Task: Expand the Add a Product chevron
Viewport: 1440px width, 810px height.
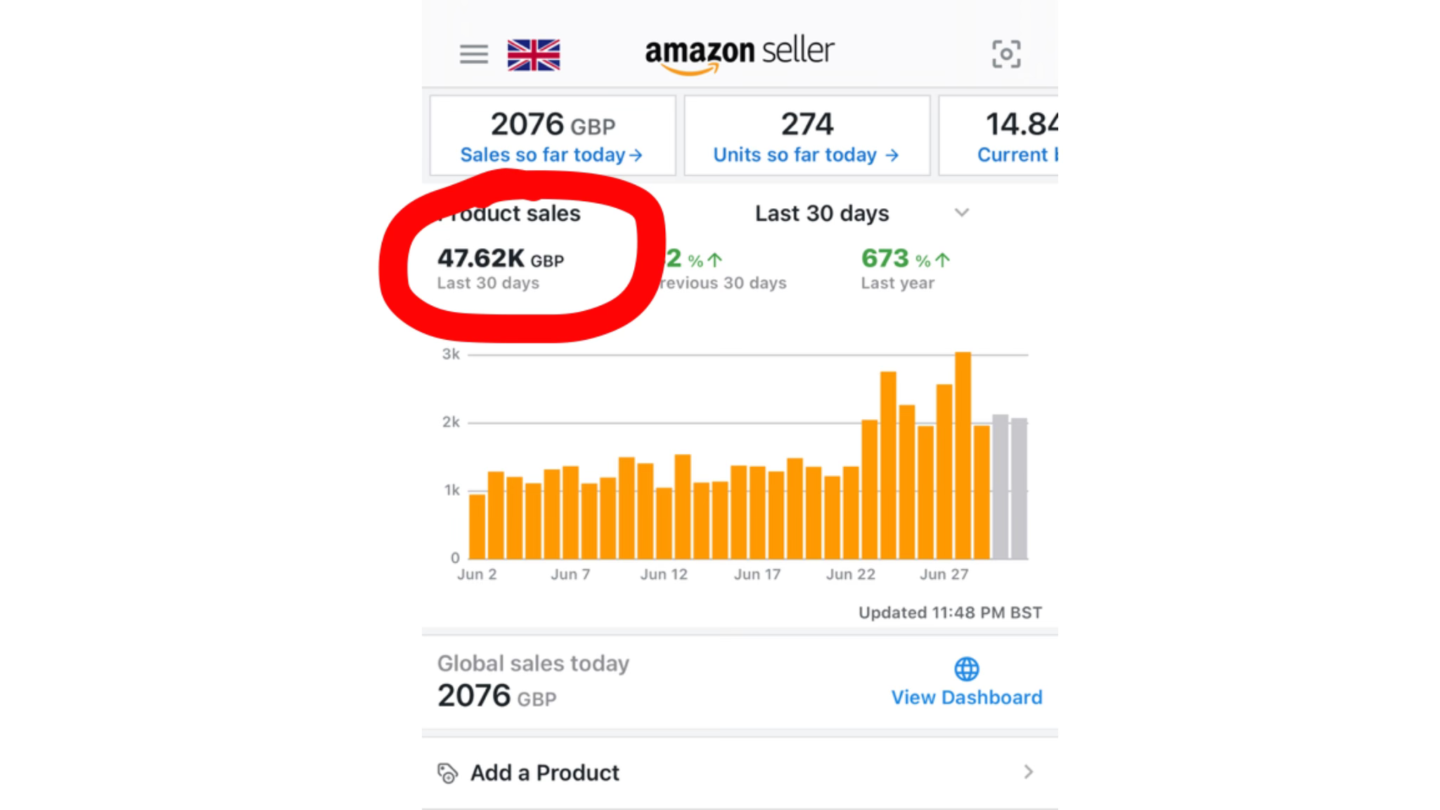Action: coord(1028,772)
